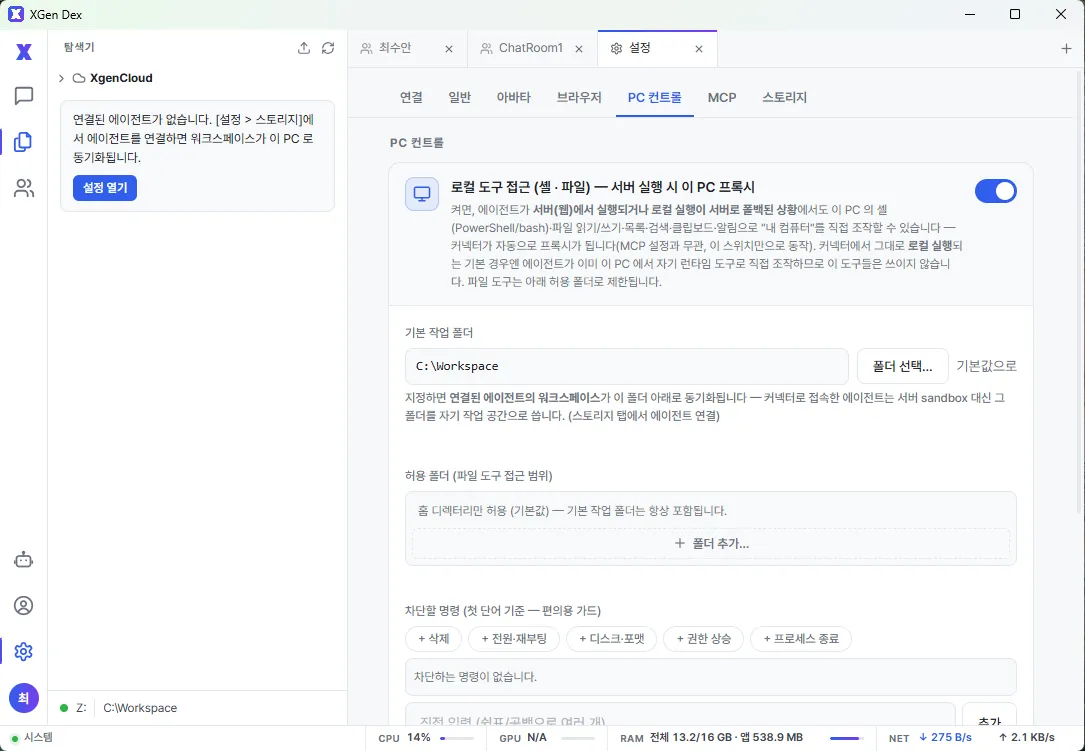Click the 설정 열기 button
Viewport: 1085px width, 751px height.
(105, 188)
